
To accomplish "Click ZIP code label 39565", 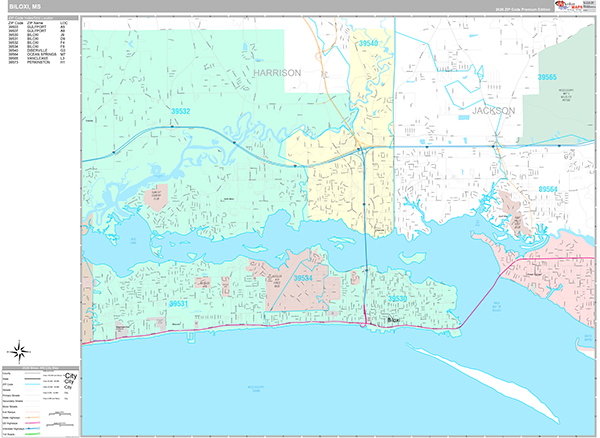I will click(x=548, y=77).
